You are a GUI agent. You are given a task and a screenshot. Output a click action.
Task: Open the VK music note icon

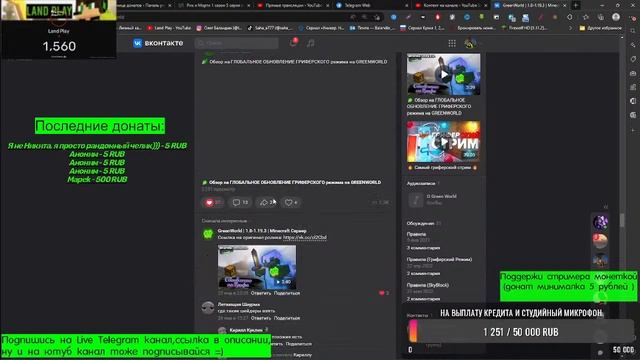point(311,43)
